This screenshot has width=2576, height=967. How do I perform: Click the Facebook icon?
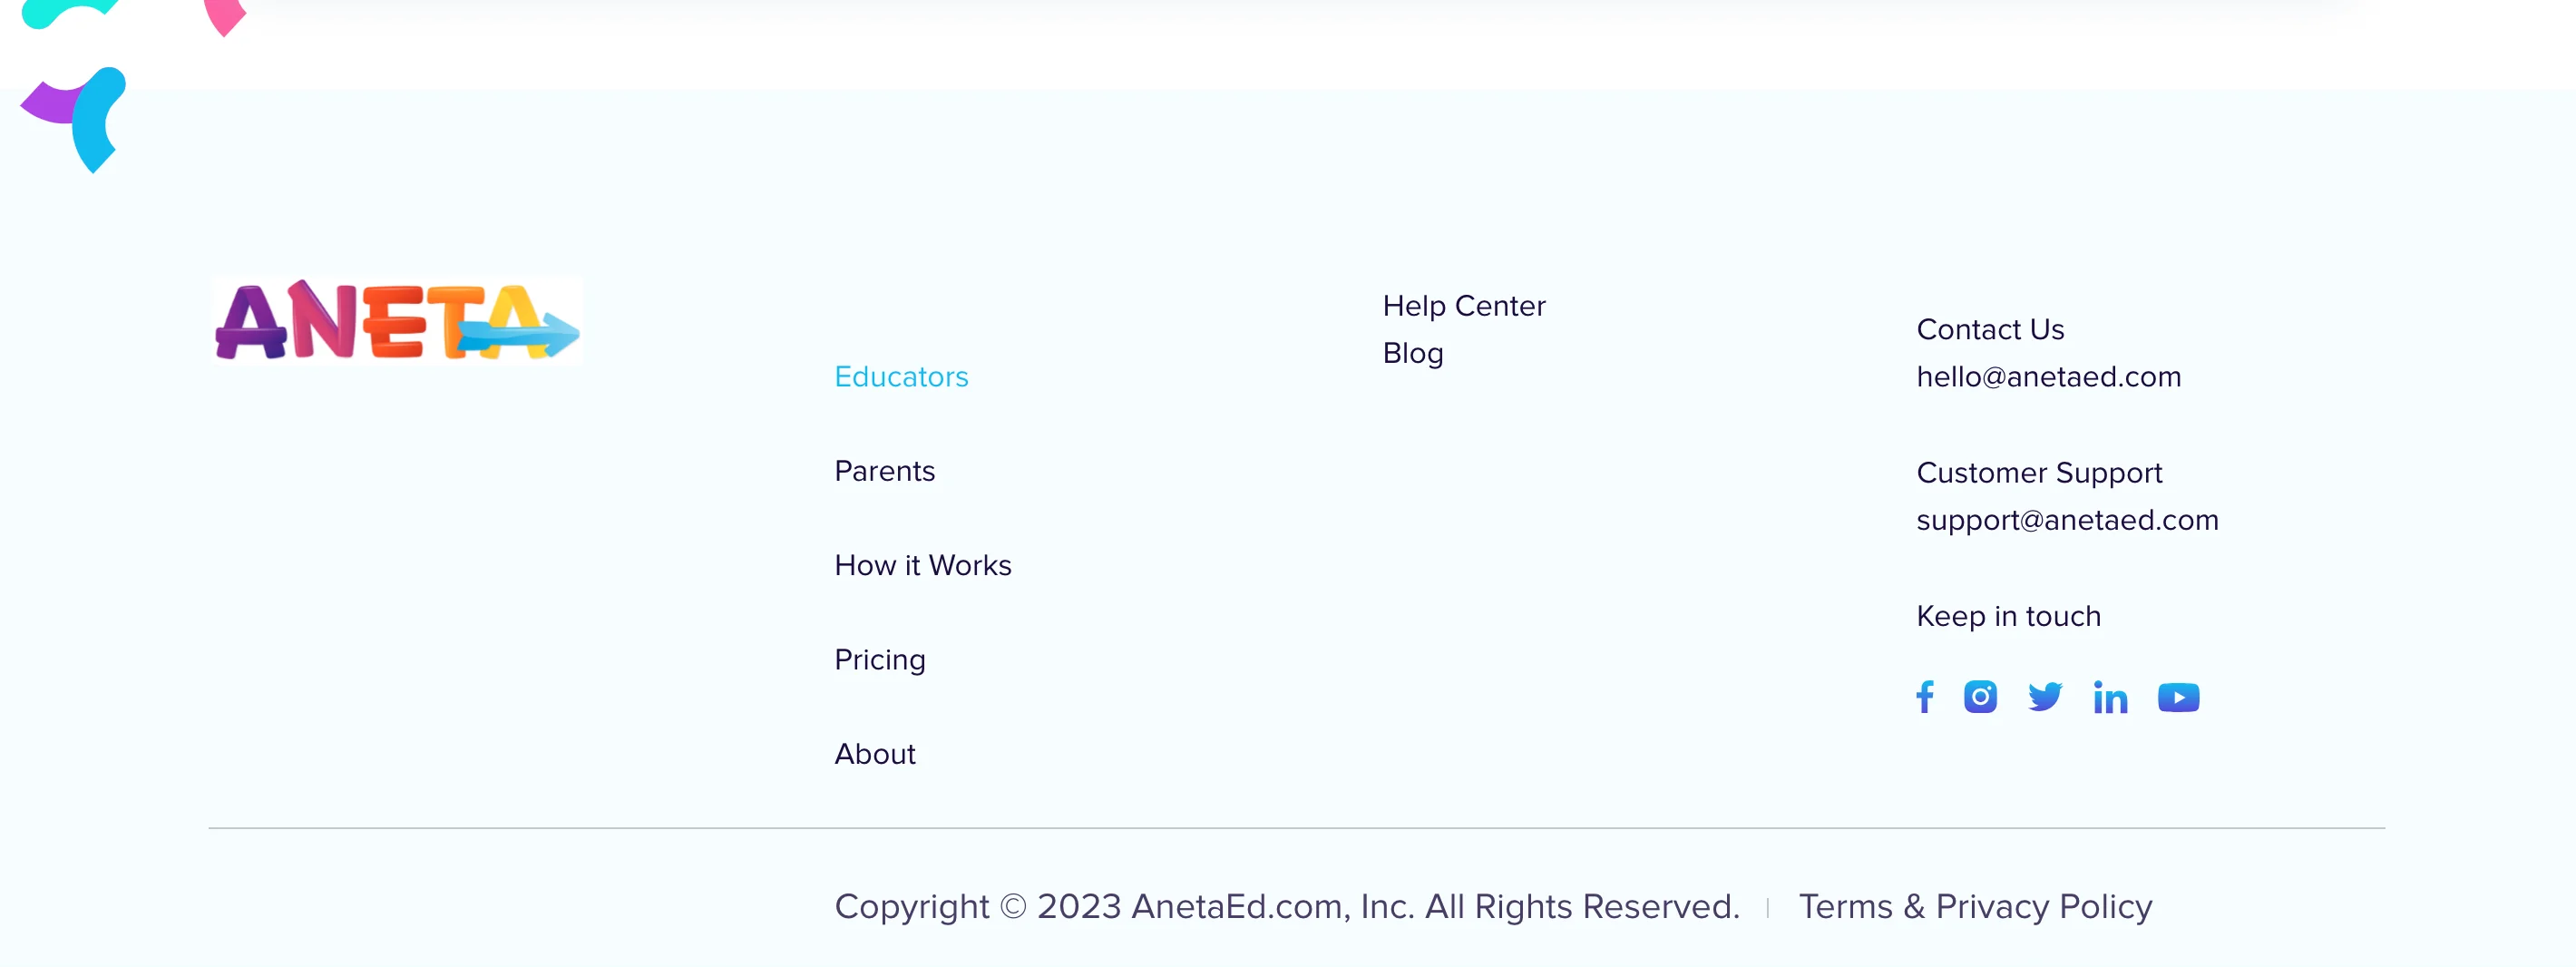click(x=1924, y=696)
